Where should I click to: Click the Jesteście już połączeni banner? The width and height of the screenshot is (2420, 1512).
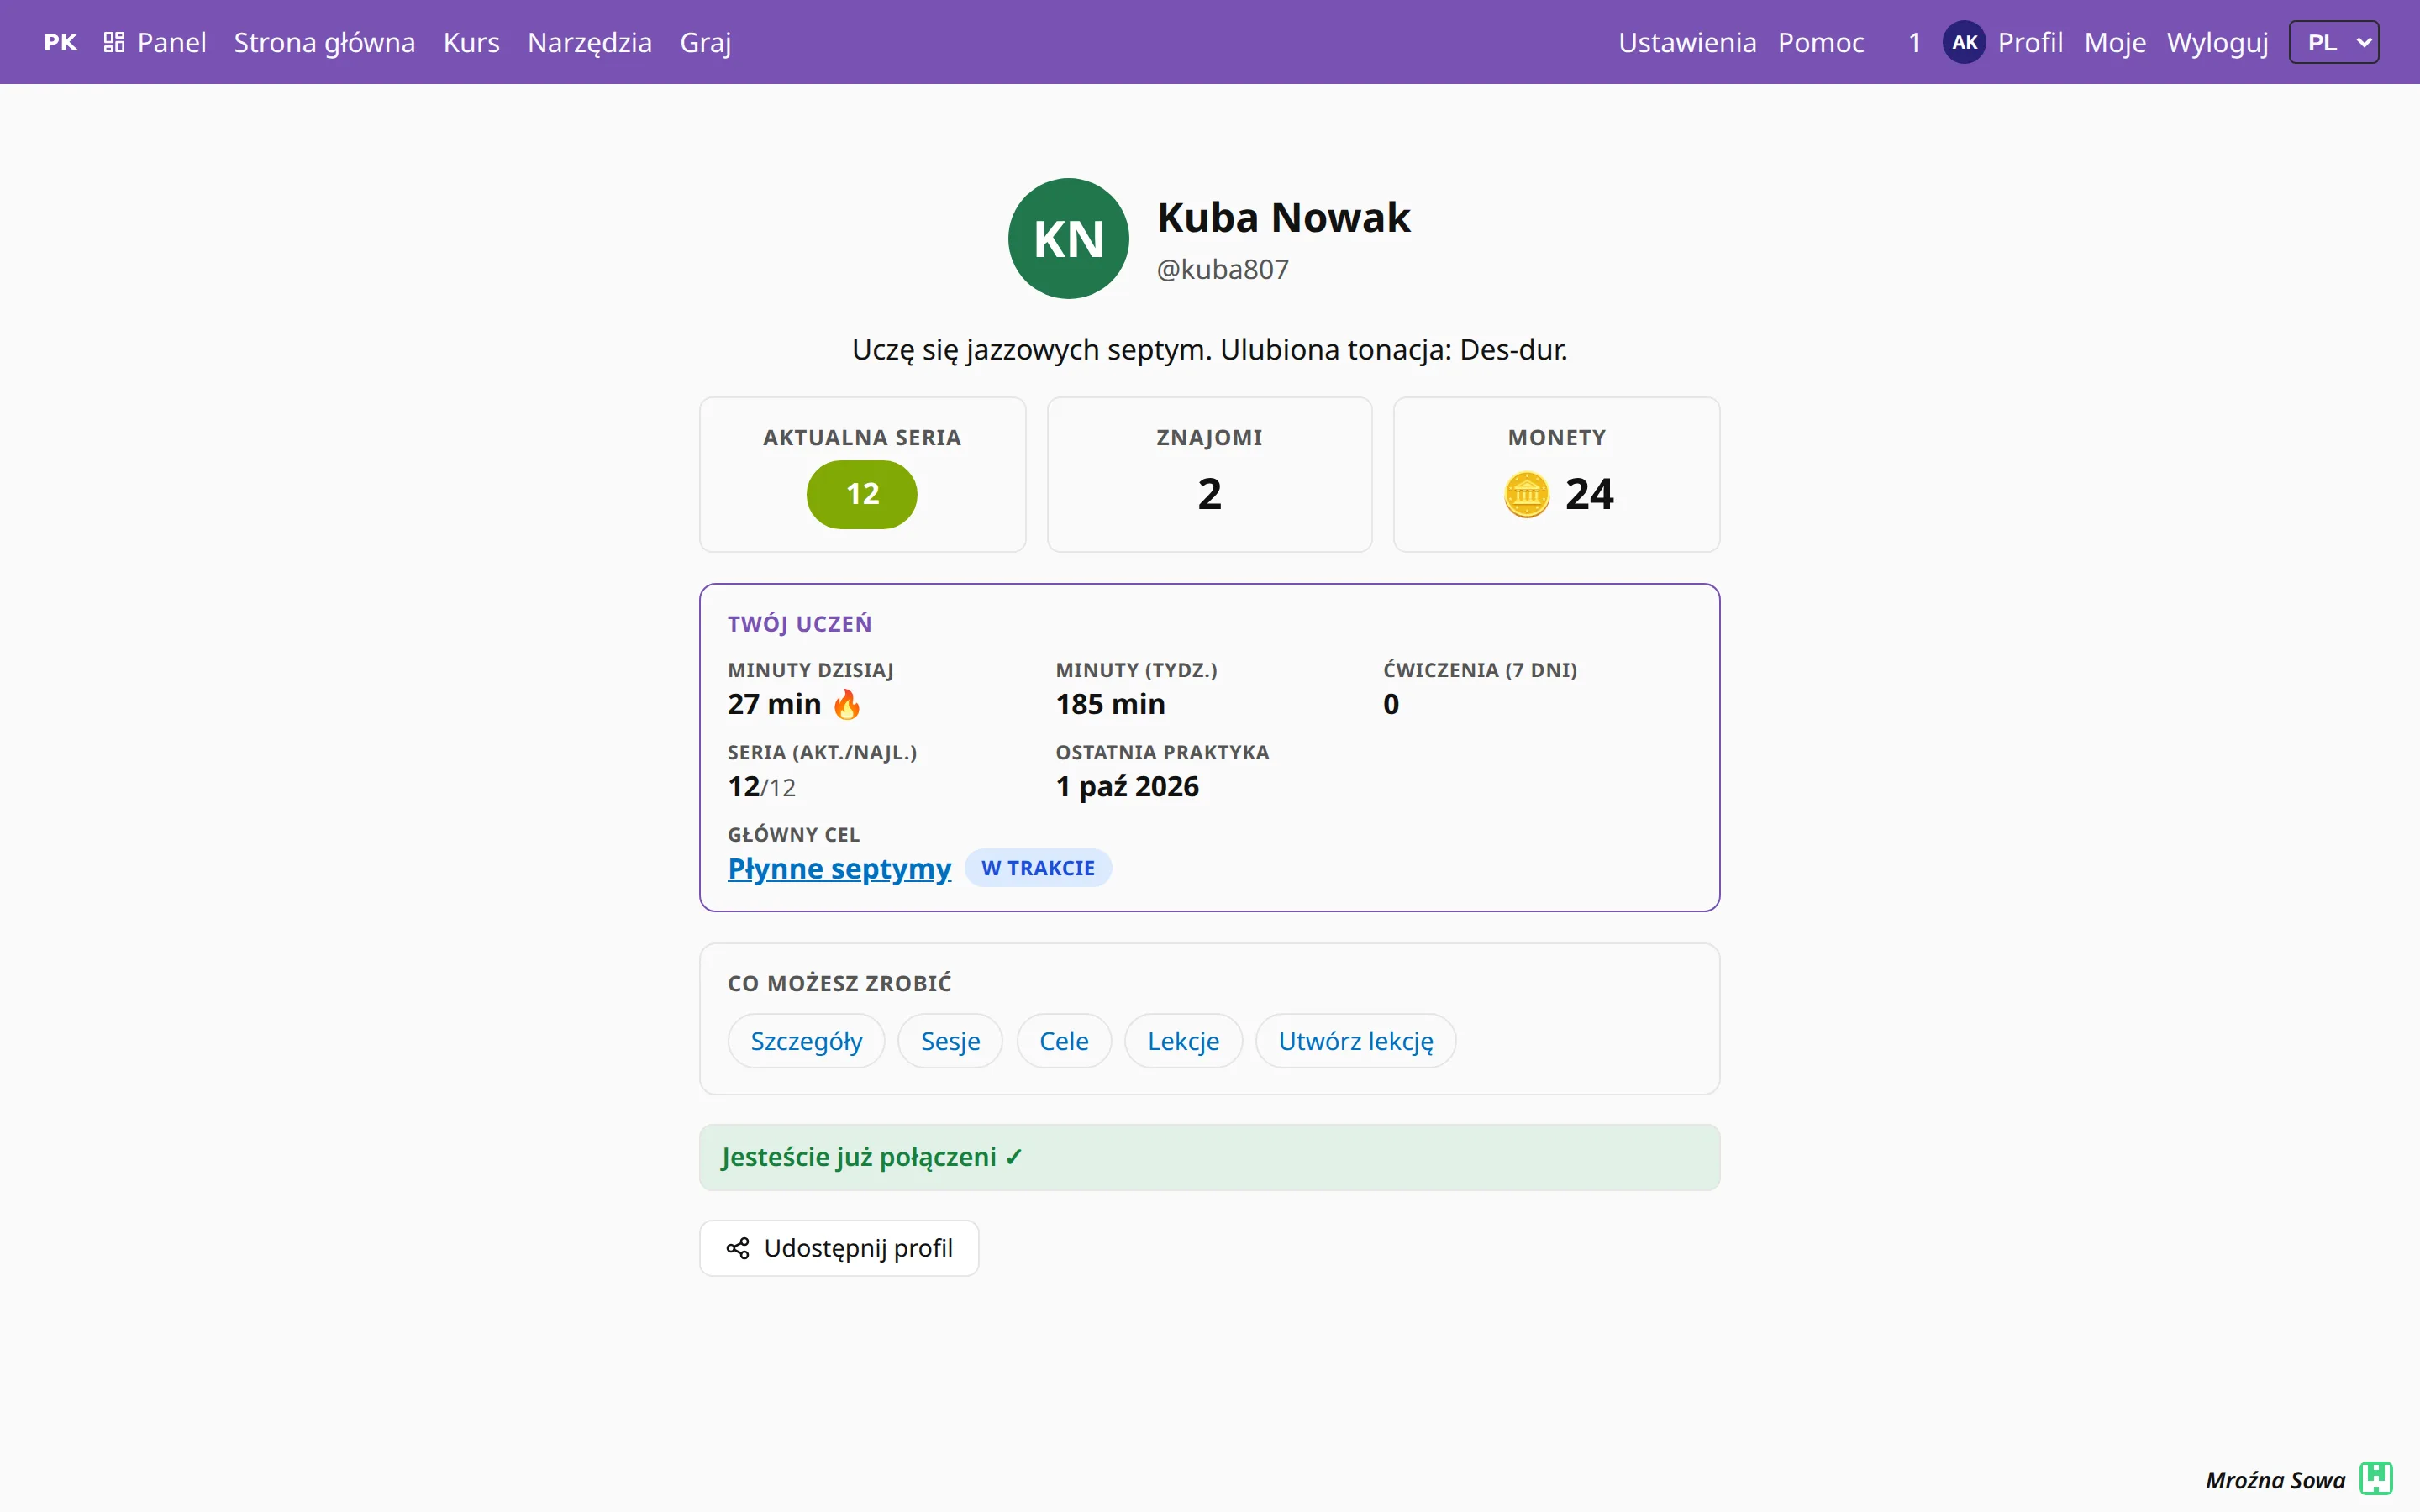click(1209, 1157)
